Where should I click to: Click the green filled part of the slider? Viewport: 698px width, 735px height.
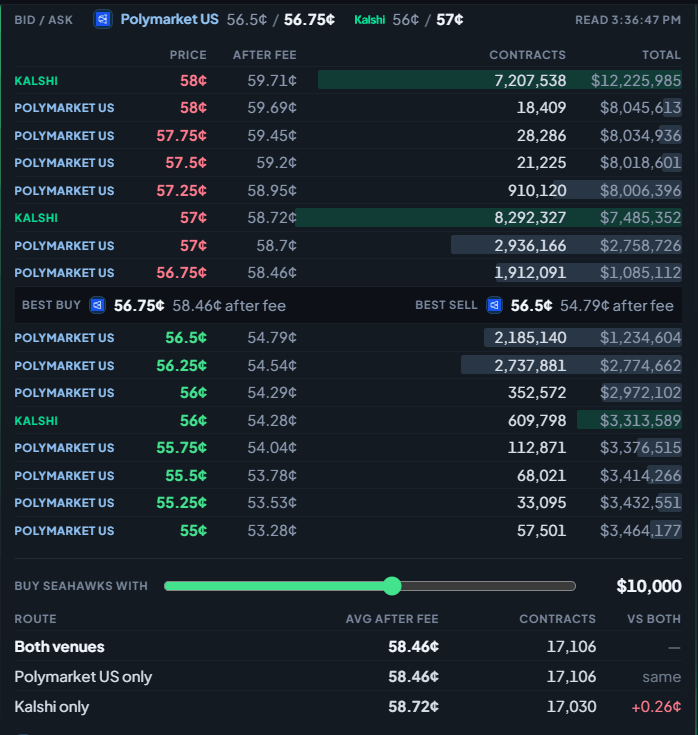pyautogui.click(x=274, y=586)
